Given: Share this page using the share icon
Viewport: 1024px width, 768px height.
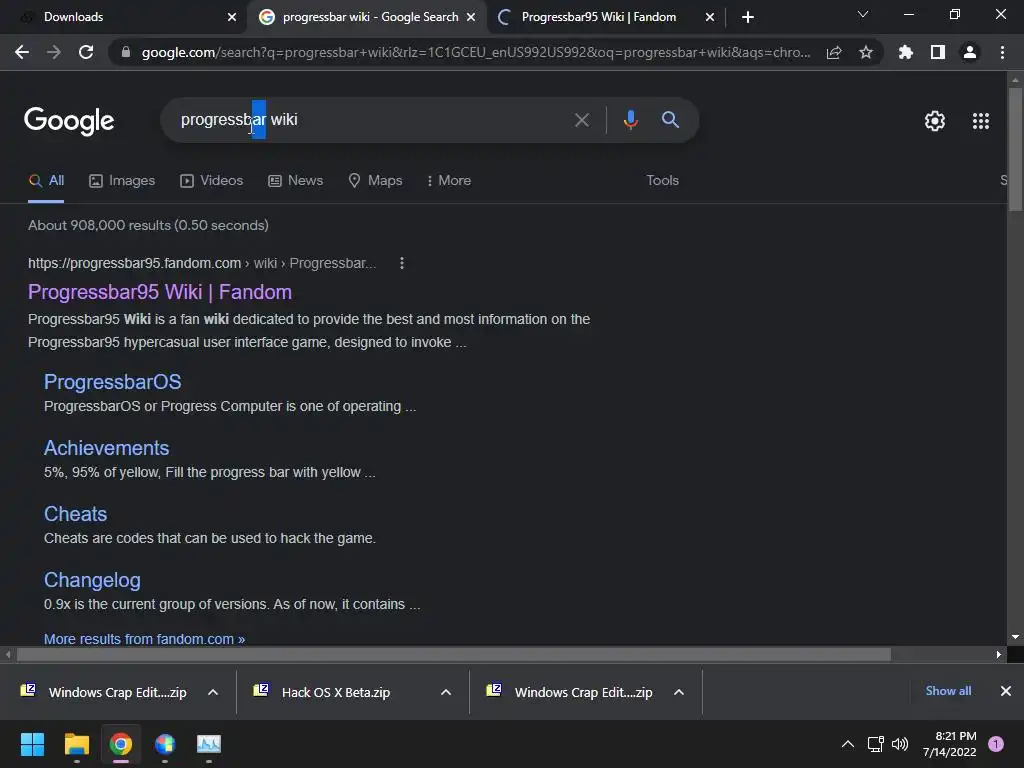Looking at the screenshot, I should point(834,52).
